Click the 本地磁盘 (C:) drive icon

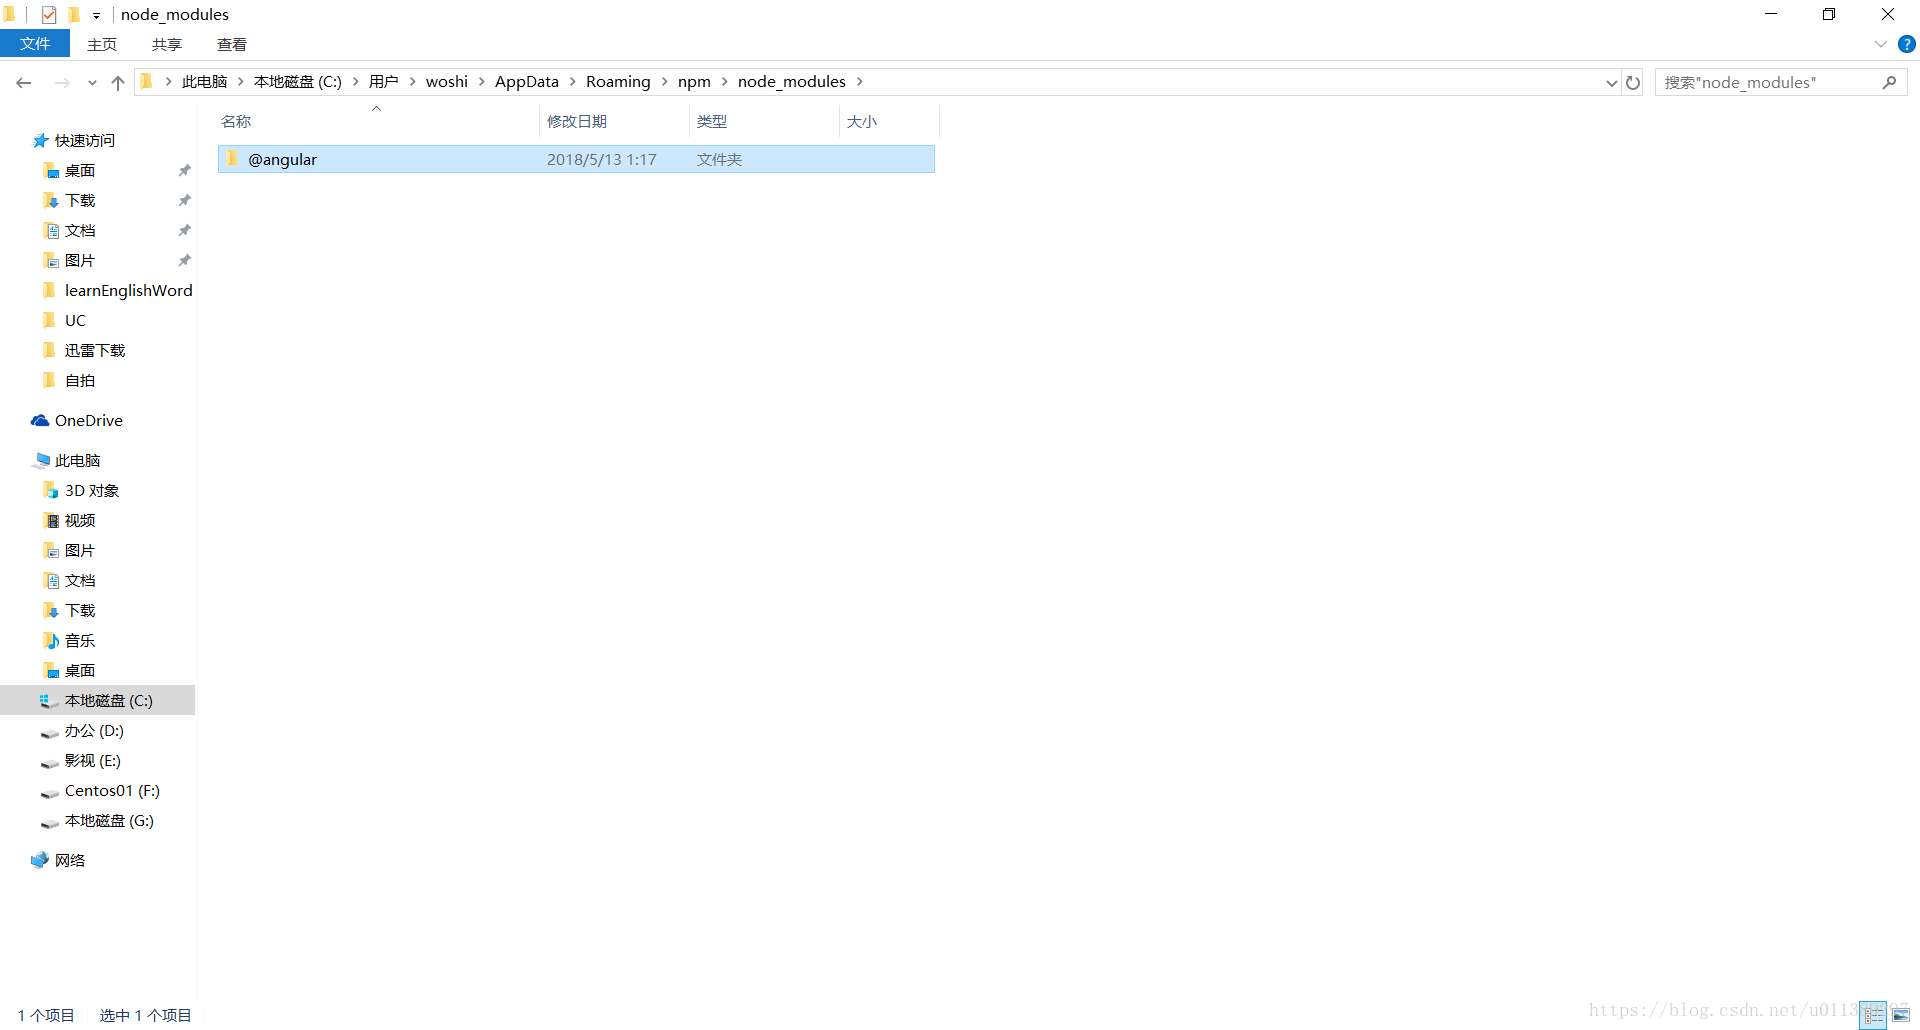coord(48,701)
